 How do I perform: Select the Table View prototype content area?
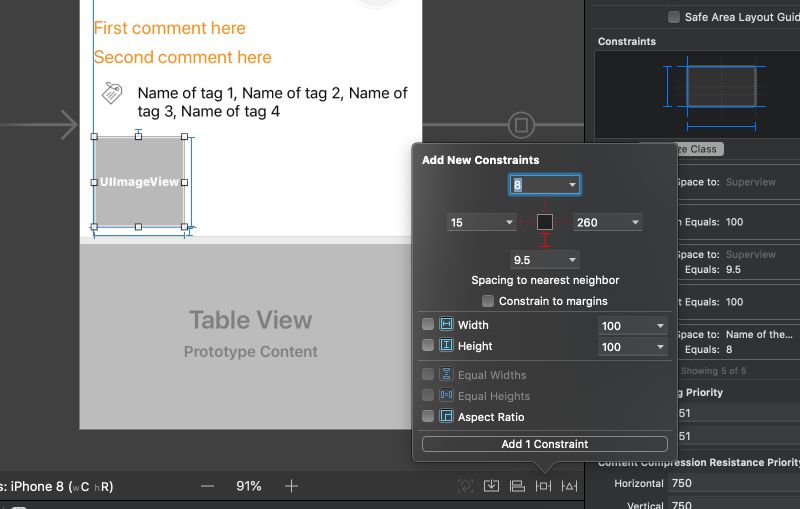(x=245, y=337)
